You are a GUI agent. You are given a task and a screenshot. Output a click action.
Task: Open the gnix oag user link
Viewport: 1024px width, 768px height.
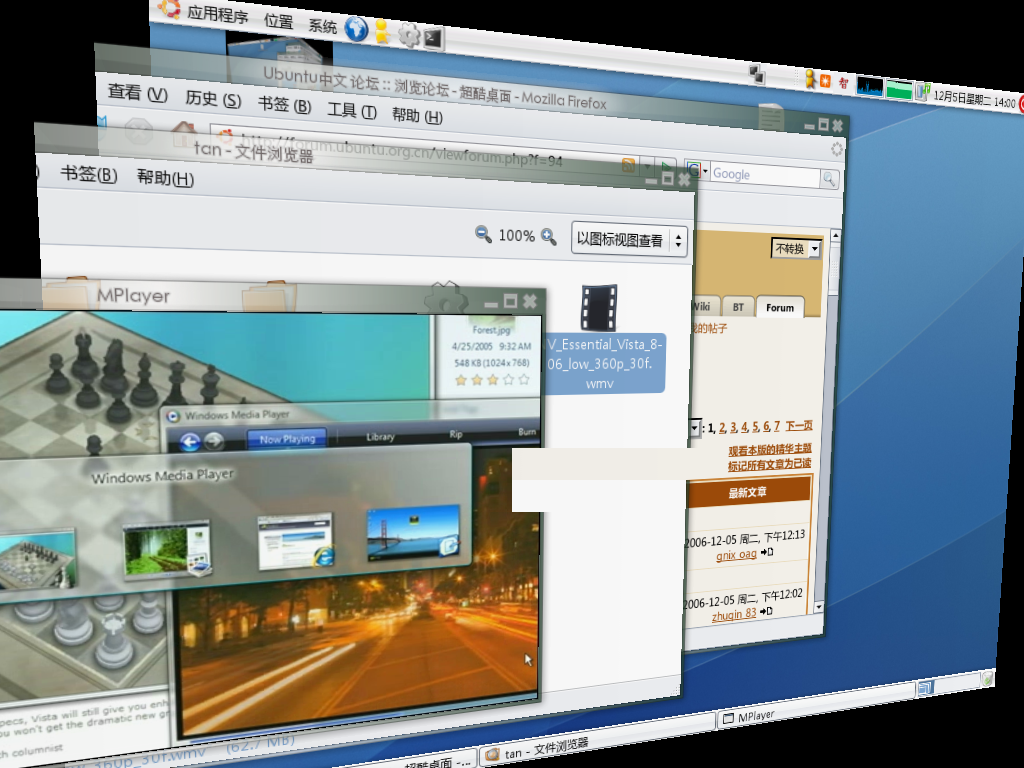[736, 554]
